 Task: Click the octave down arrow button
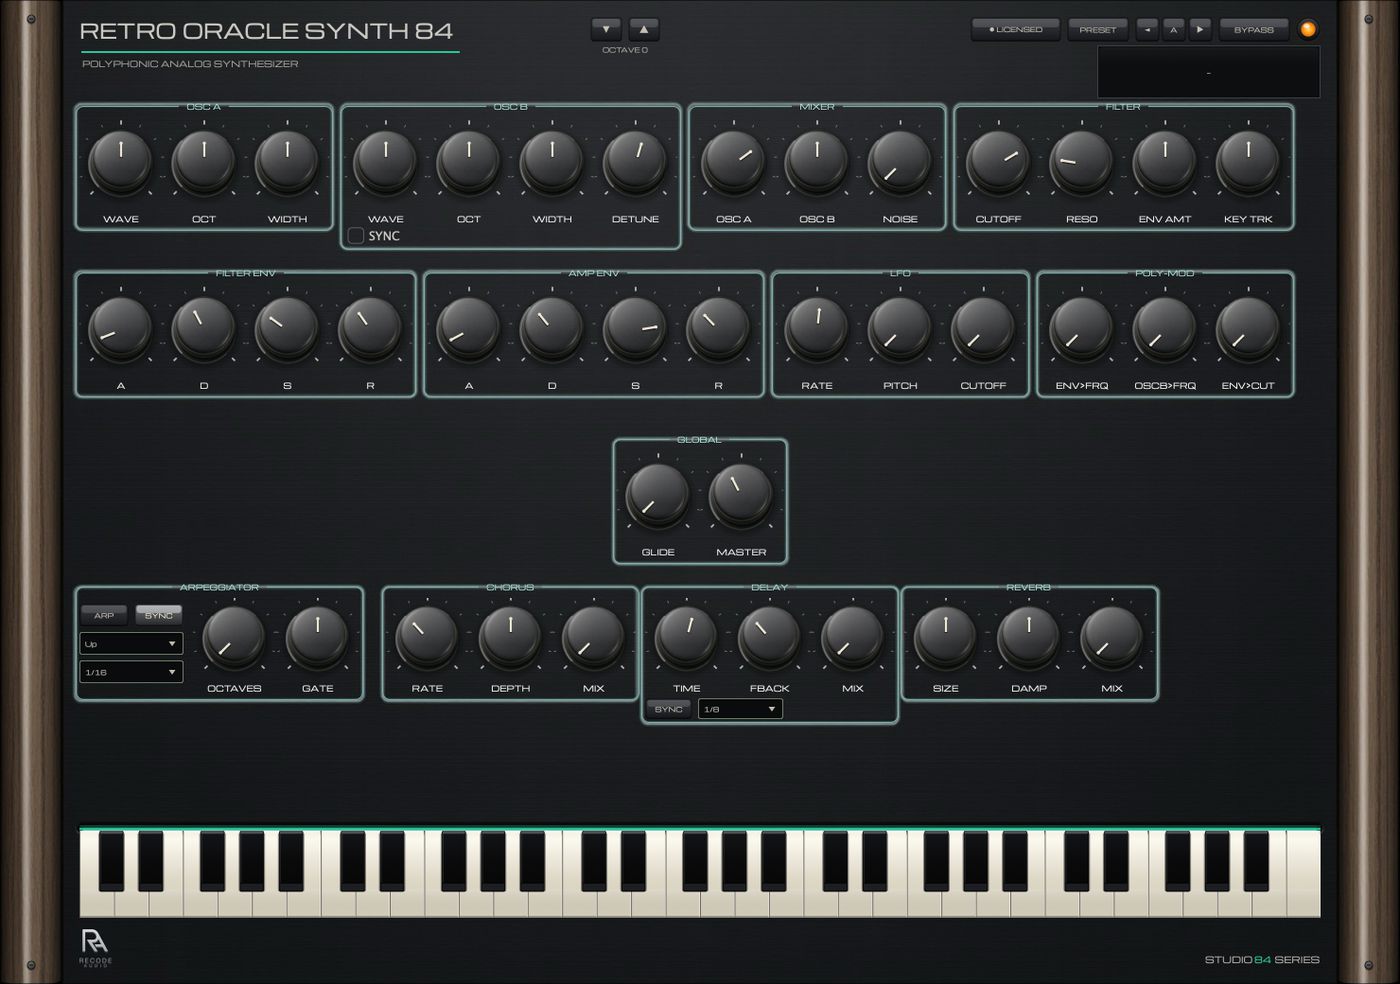[606, 29]
